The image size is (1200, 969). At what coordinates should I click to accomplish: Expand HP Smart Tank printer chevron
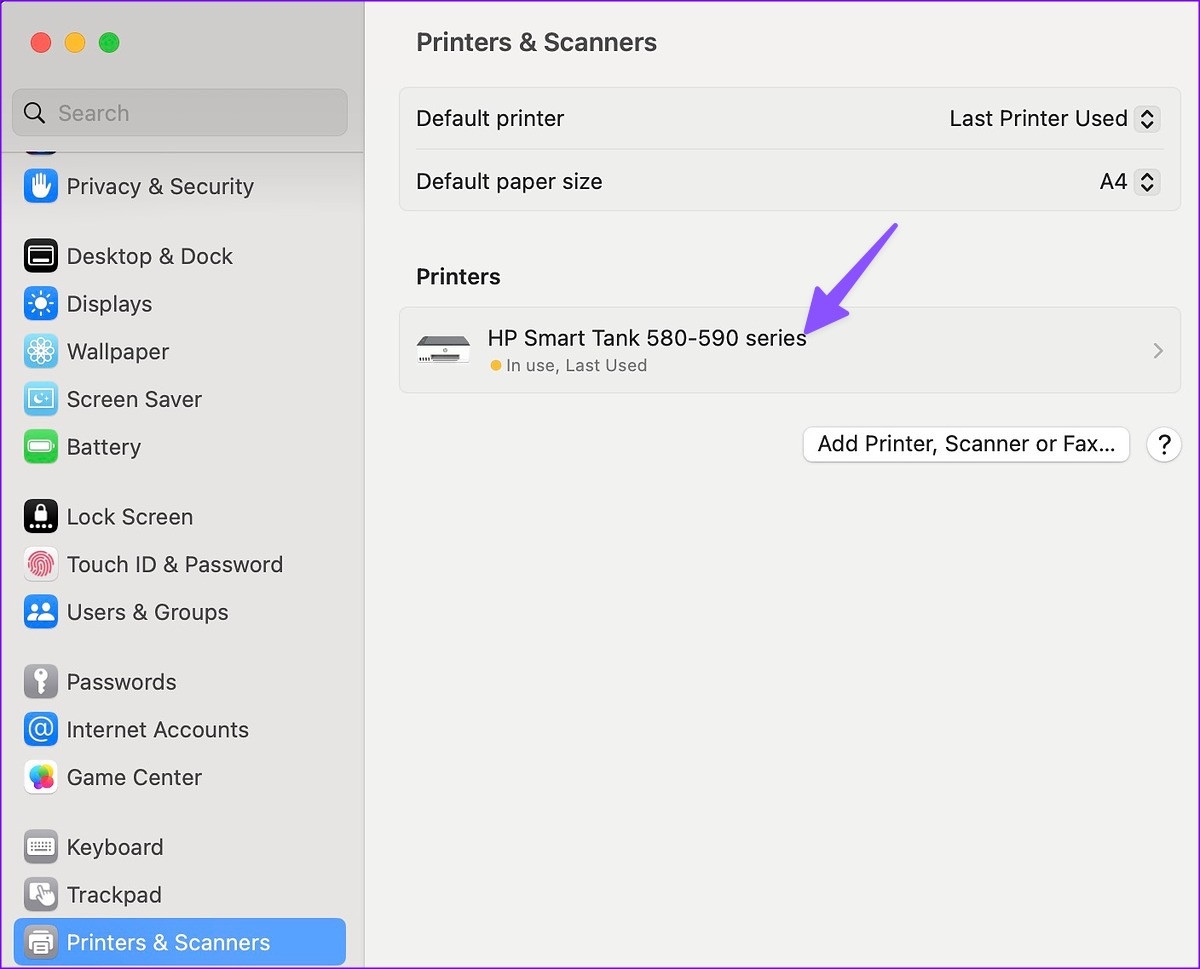pyautogui.click(x=1158, y=350)
